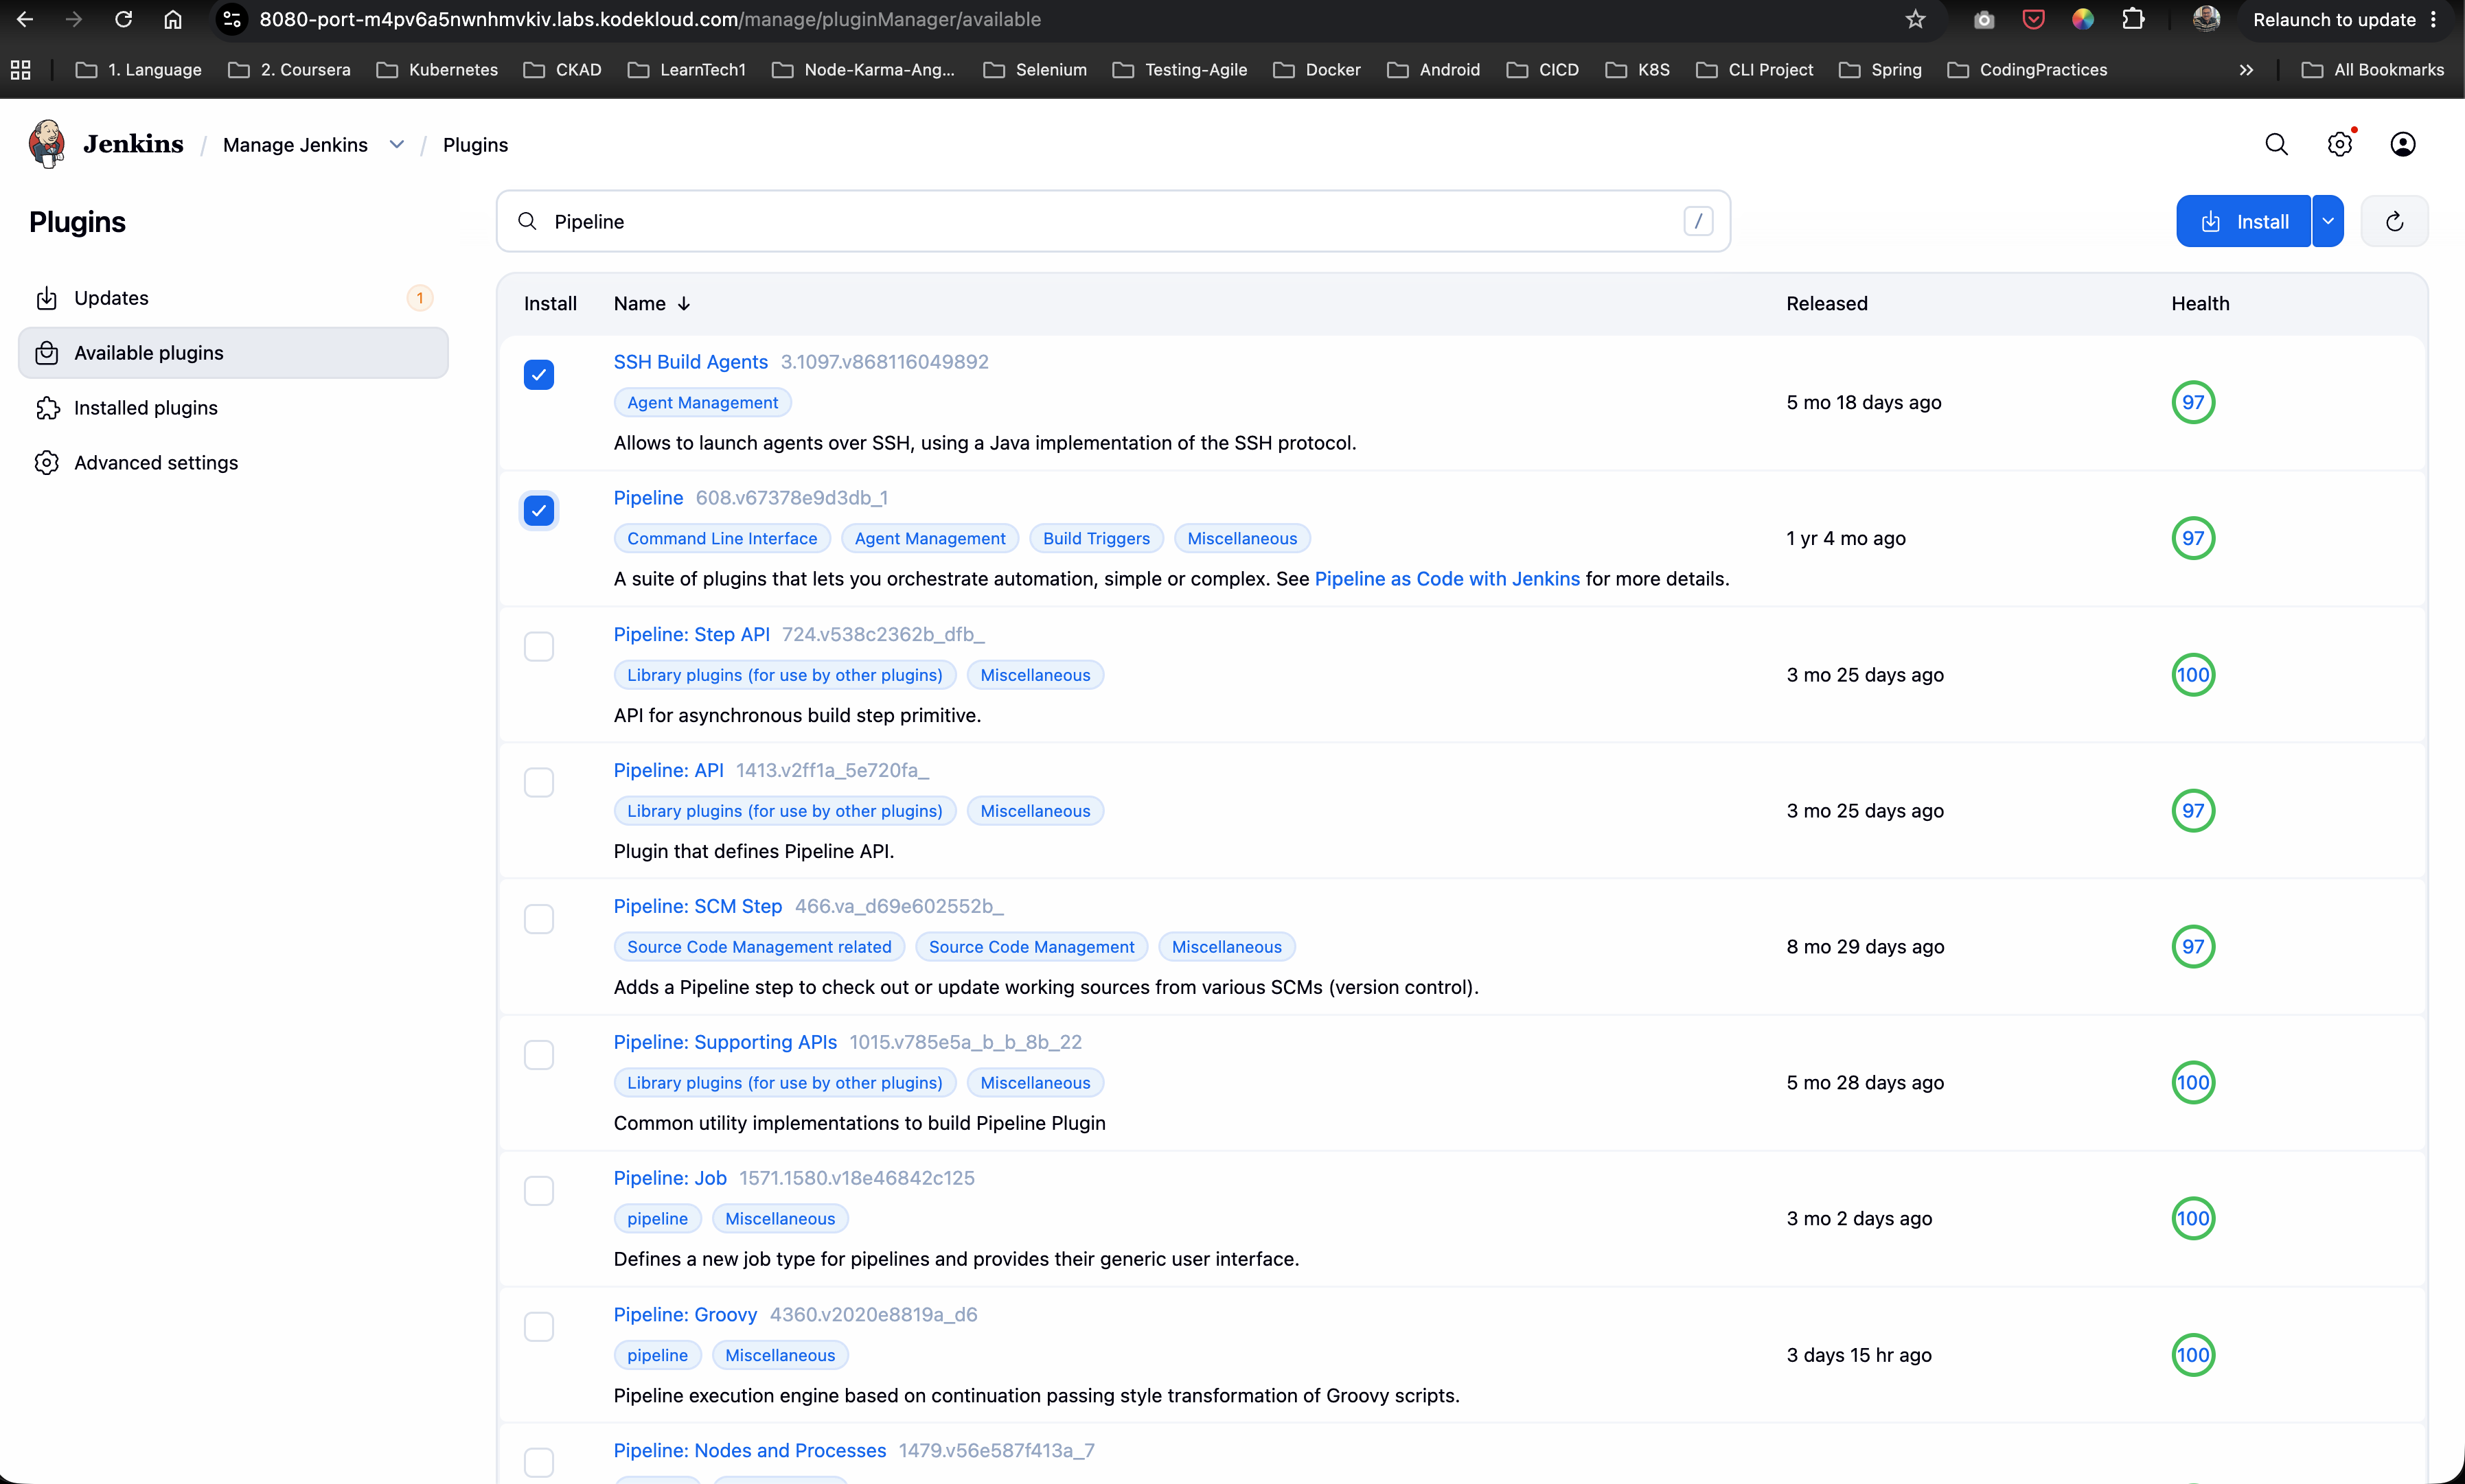Screen dimensions: 2465x1484
Task: Open the settings gear with notification dot
Action: pos(2340,144)
